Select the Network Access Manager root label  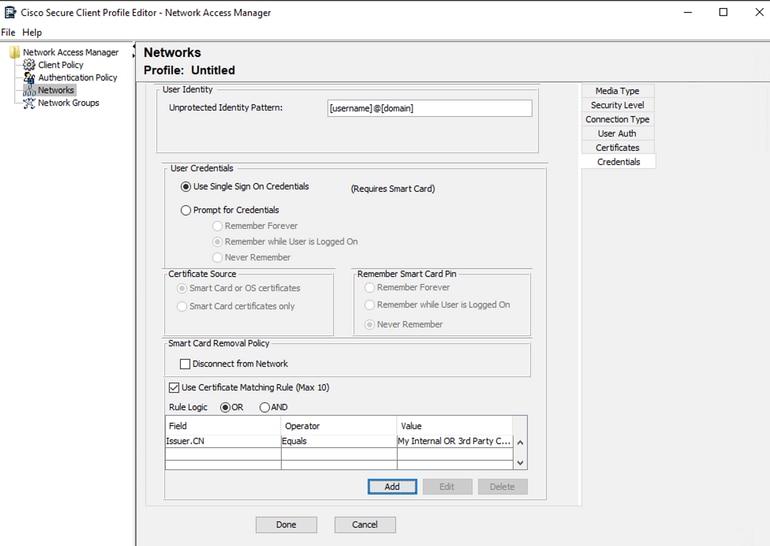tap(71, 52)
